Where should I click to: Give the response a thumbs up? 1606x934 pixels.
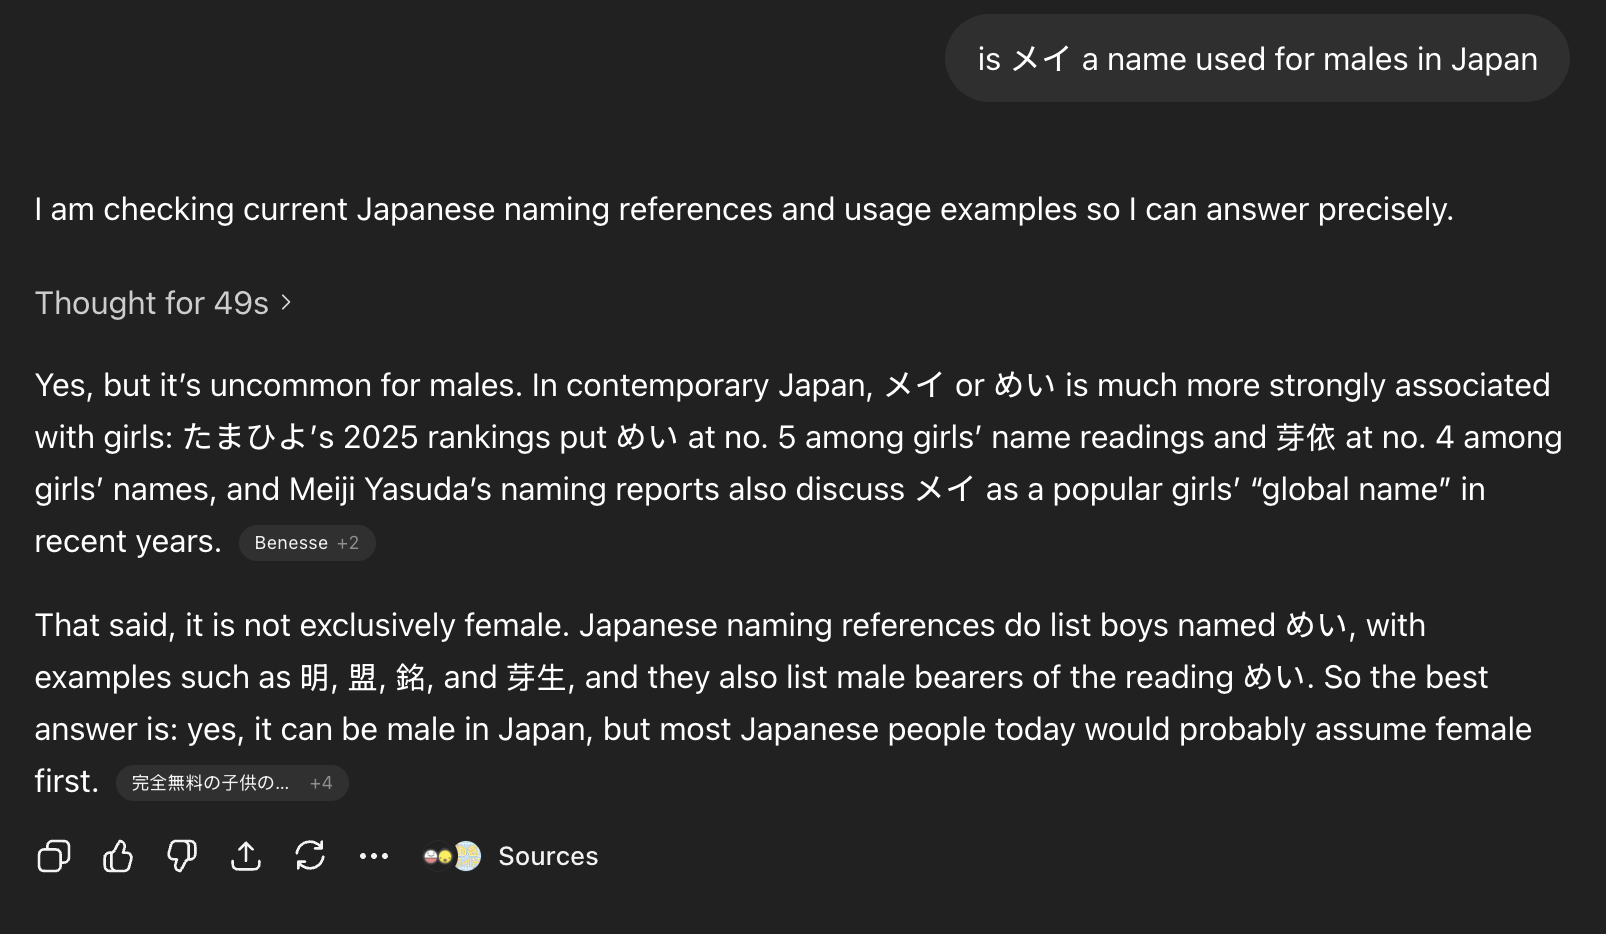coord(118,856)
